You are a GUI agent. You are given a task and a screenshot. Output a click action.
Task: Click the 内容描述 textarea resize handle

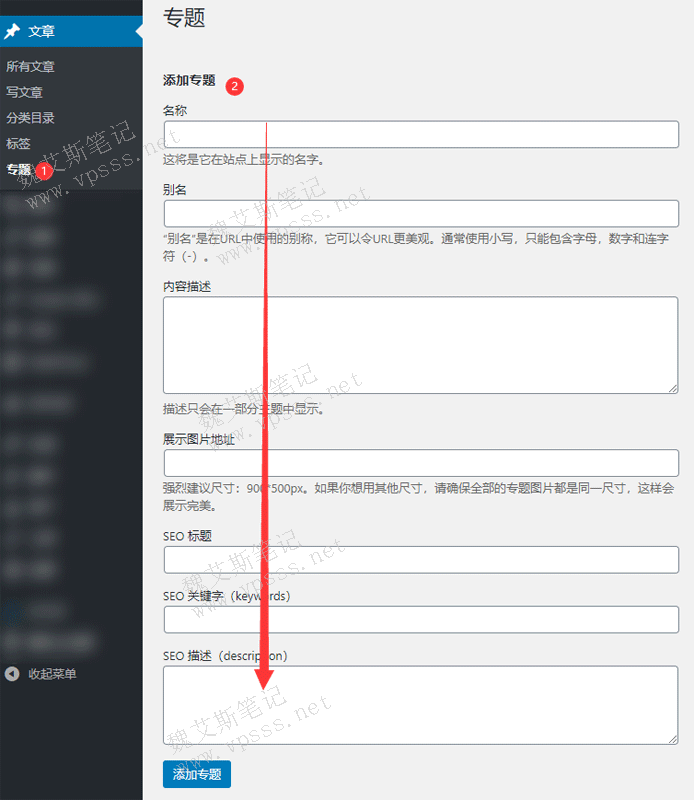tap(672, 387)
